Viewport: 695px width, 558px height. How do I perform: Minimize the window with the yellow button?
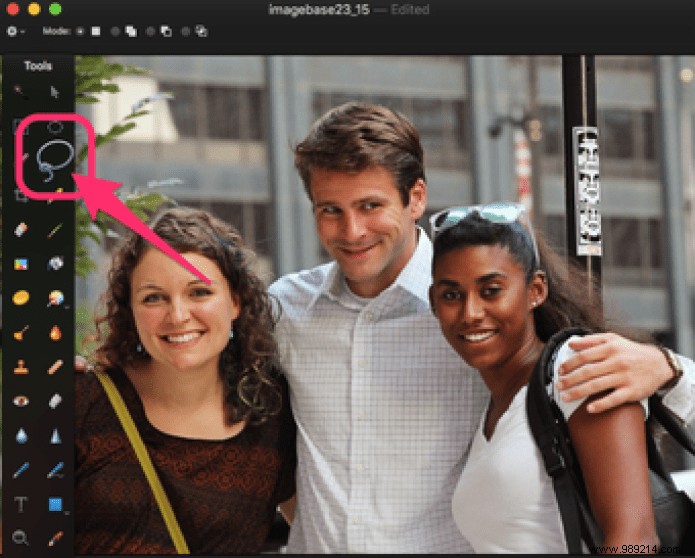tap(34, 9)
